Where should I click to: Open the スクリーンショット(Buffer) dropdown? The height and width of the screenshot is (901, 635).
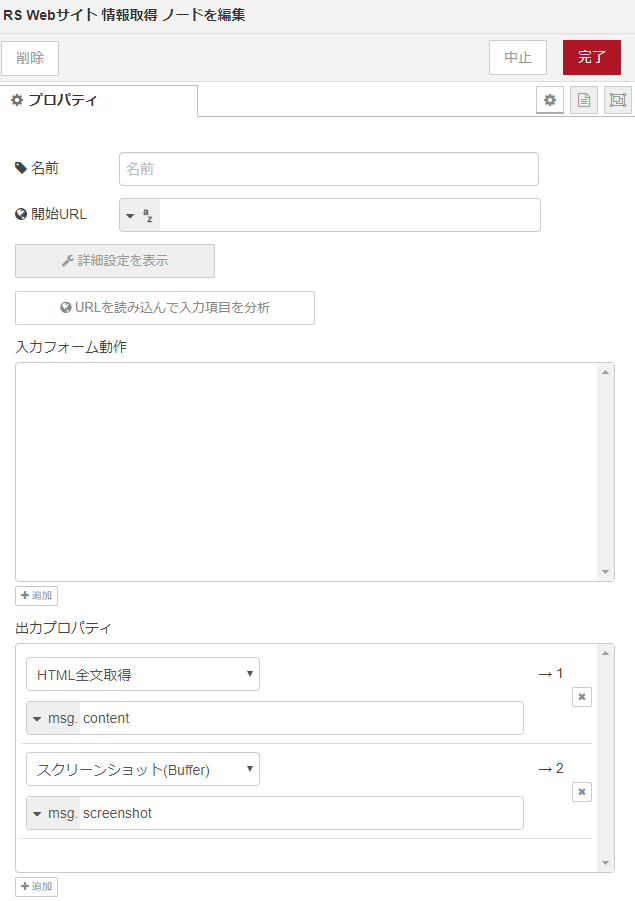143,769
